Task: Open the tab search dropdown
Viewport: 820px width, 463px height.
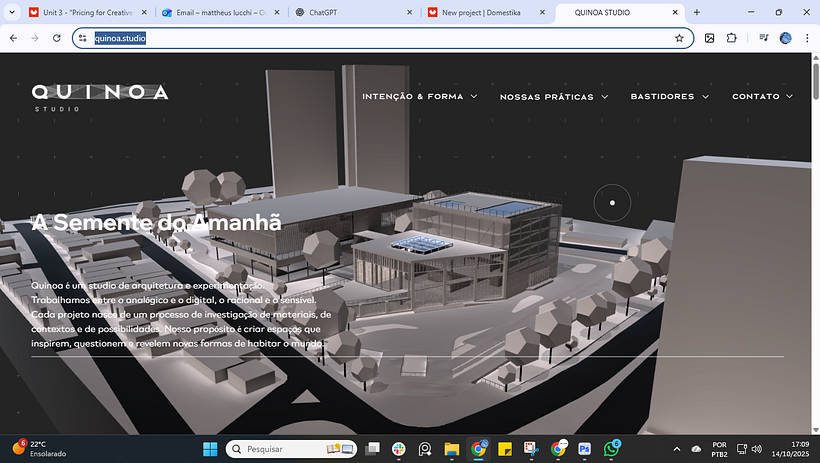Action: coord(12,12)
